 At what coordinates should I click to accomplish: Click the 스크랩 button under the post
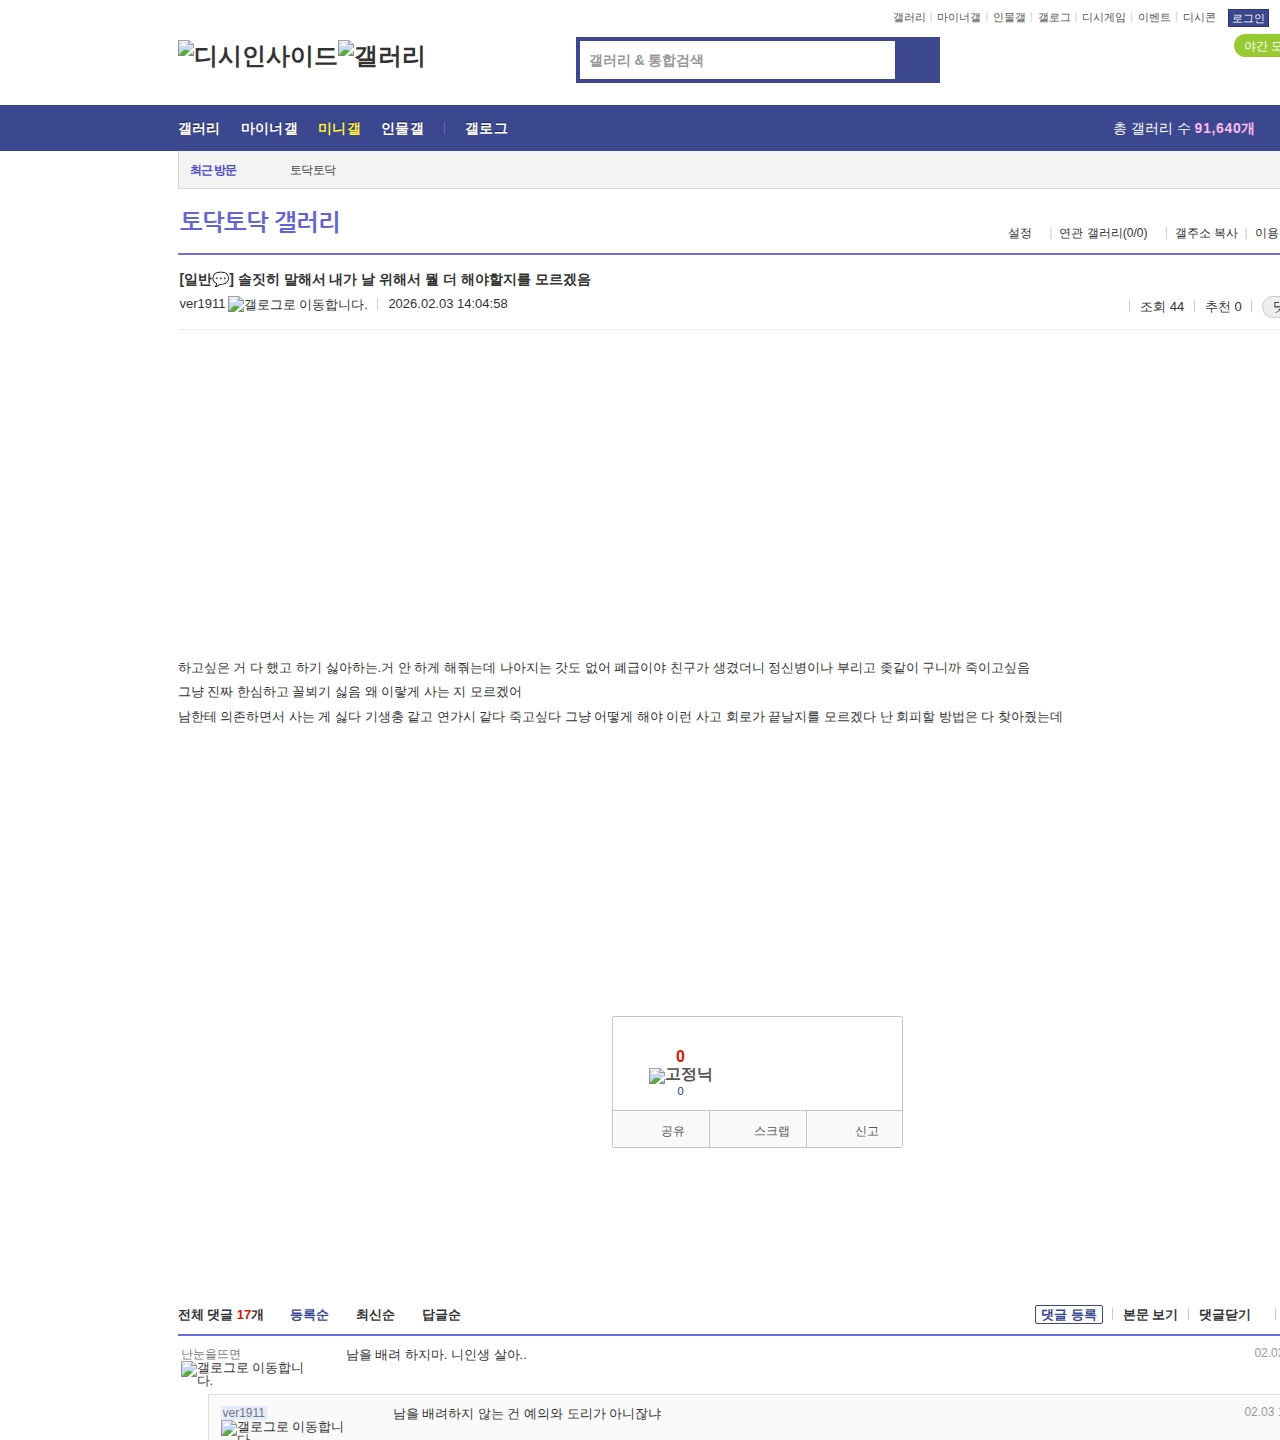pyautogui.click(x=771, y=1131)
